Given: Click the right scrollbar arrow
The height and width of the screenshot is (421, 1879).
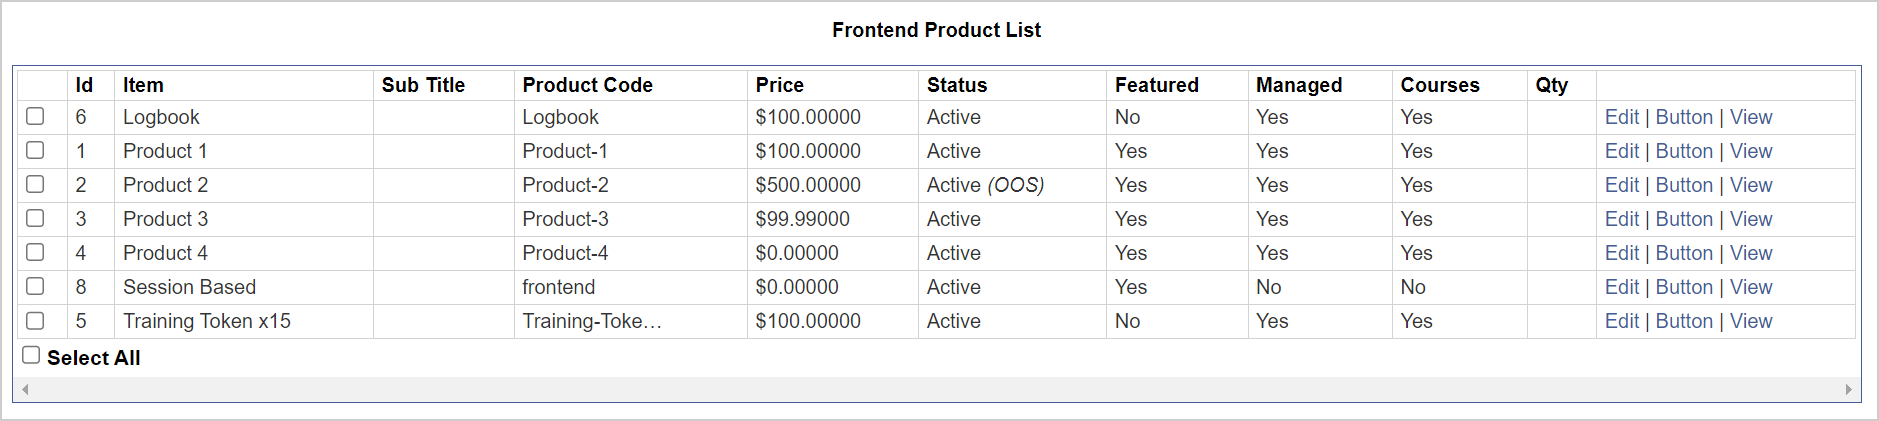Looking at the screenshot, I should pyautogui.click(x=1848, y=389).
